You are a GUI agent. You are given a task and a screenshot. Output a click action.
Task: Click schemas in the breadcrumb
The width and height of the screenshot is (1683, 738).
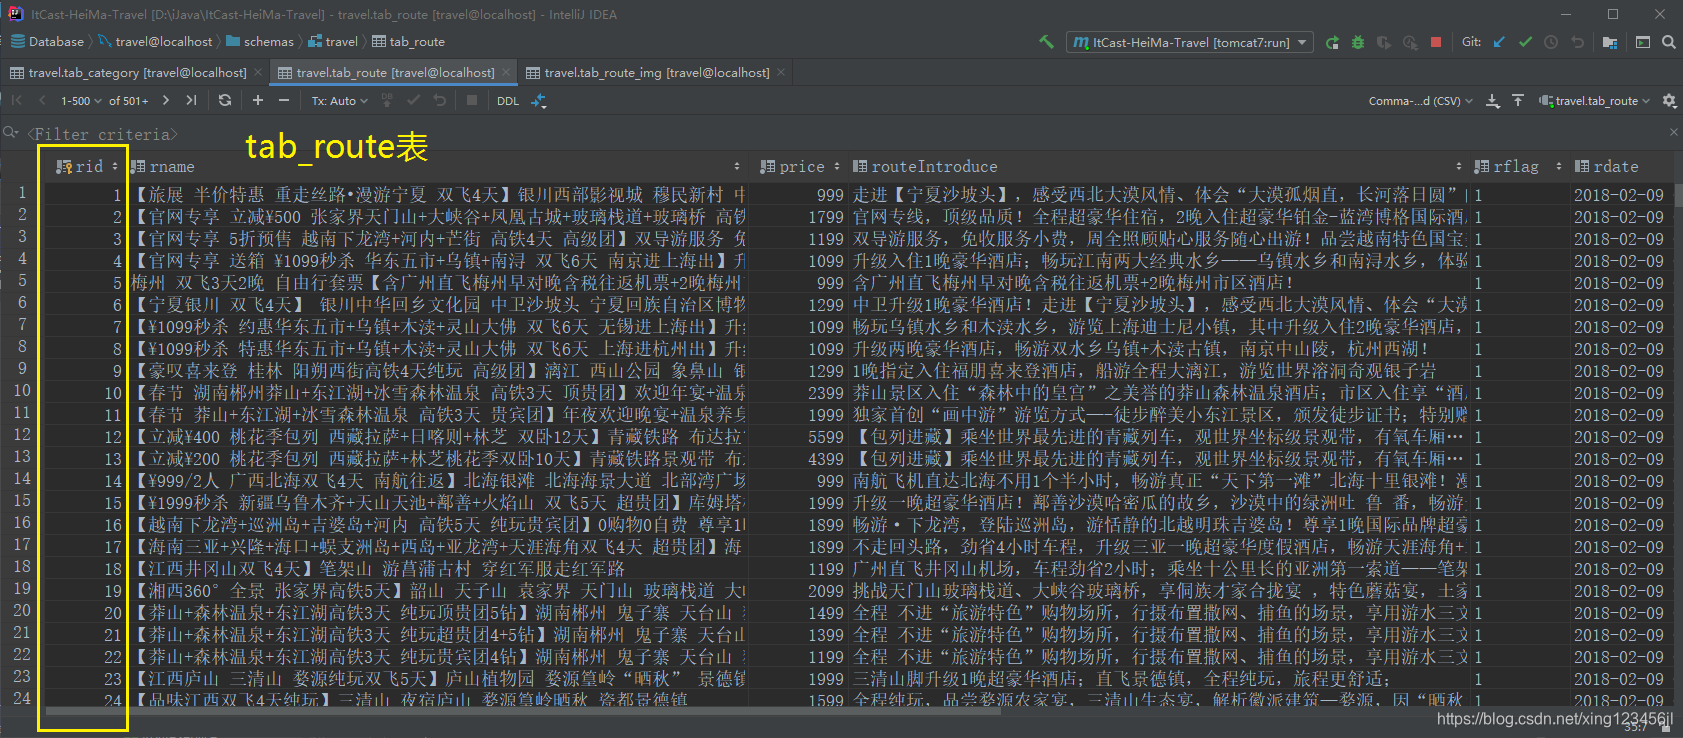(x=260, y=42)
